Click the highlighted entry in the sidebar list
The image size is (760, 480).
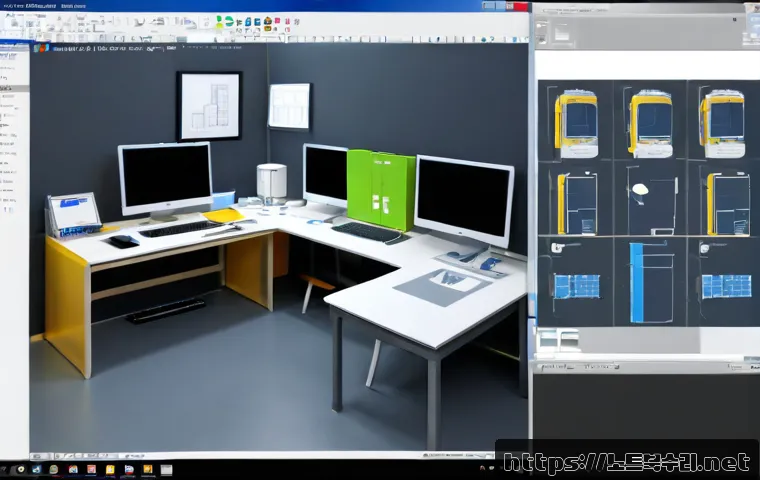pos(14,88)
